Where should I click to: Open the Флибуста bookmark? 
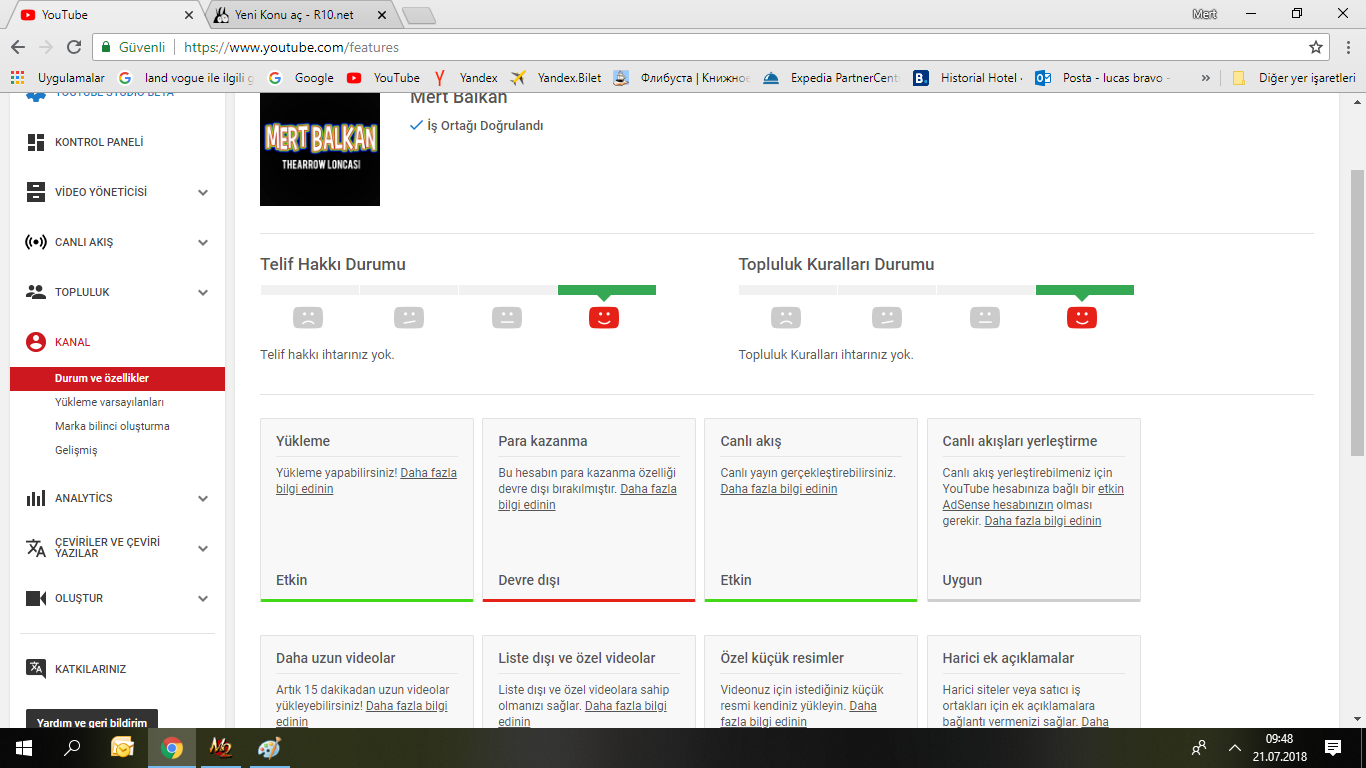pos(682,78)
